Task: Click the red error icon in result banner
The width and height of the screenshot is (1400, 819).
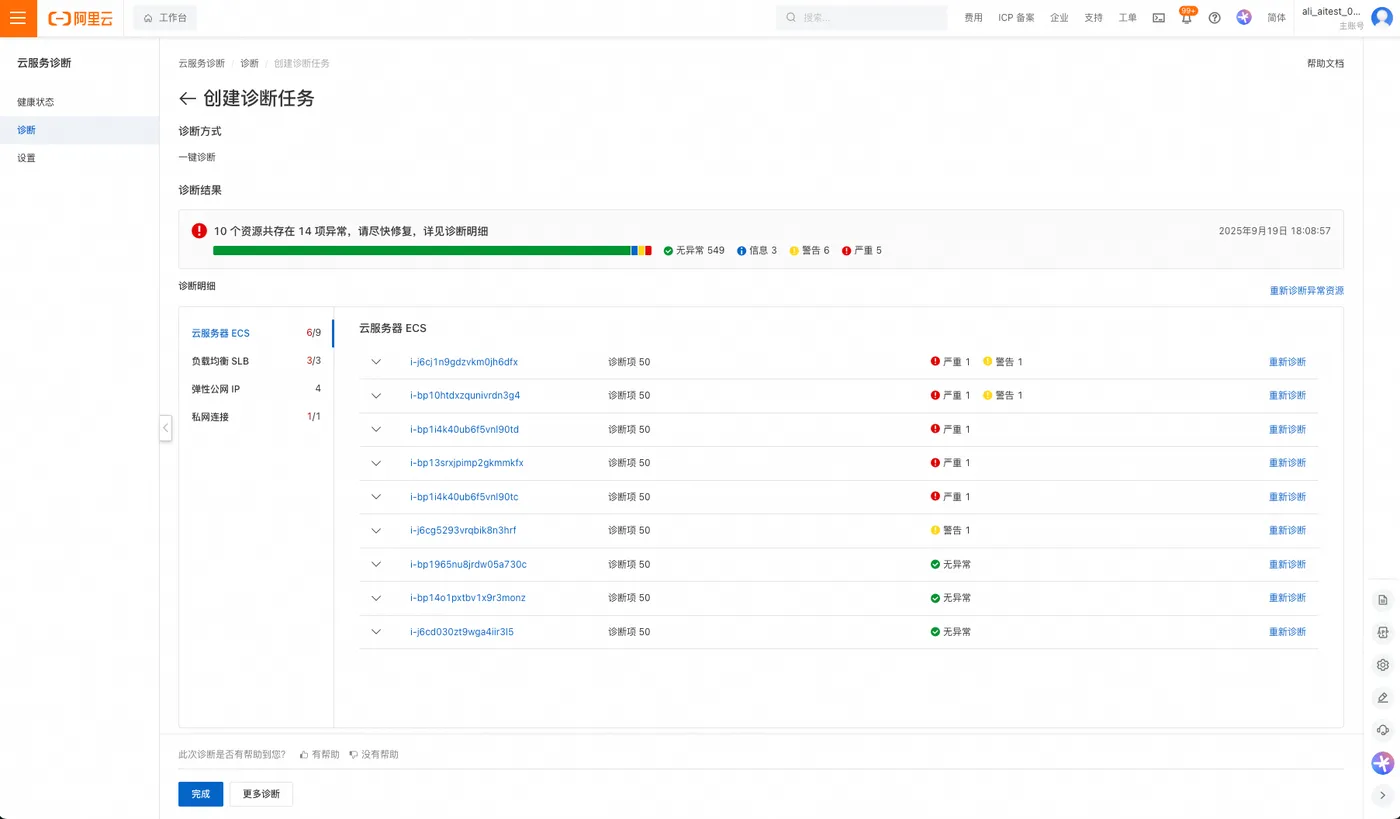Action: click(199, 231)
